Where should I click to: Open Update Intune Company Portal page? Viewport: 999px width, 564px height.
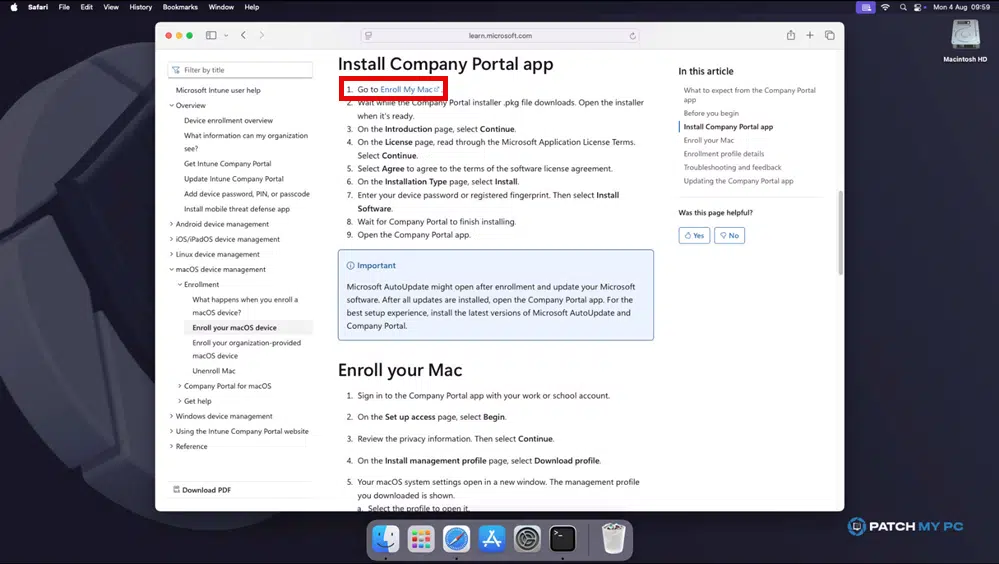(x=234, y=179)
